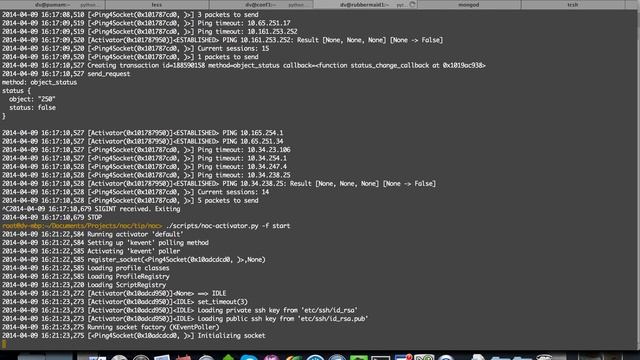Click the './scripts/noc-activator.py -f start' command

coord(228,226)
